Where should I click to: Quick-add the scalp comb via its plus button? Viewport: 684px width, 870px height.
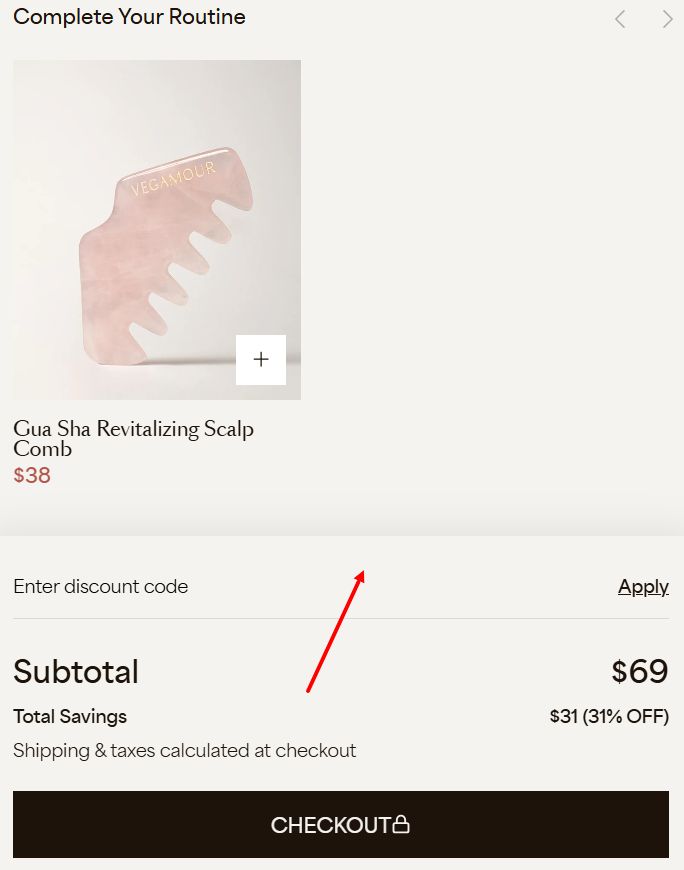[x=261, y=359]
